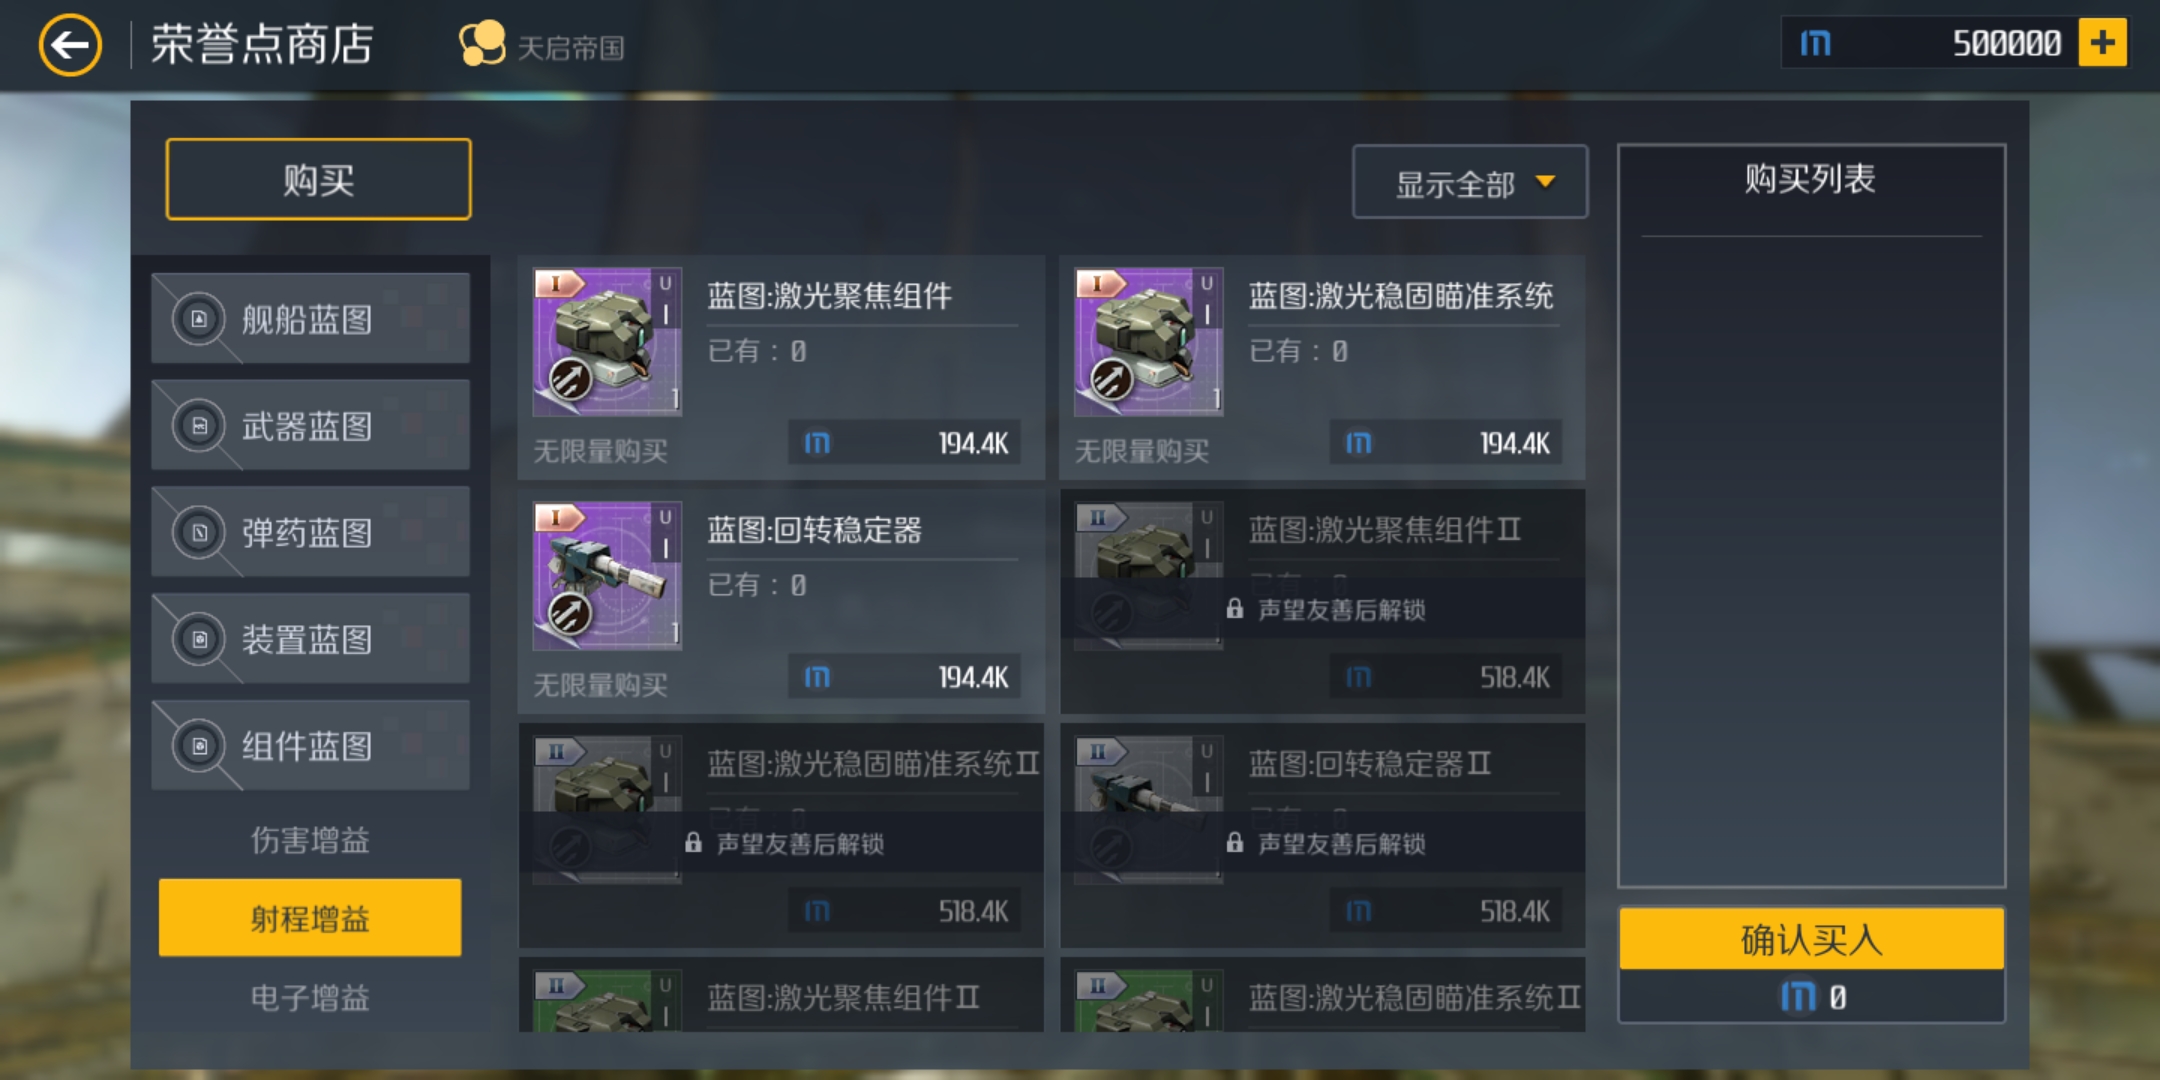Select the 蓝图:回转稳定器 turret icon
The image size is (2160, 1080).
(x=607, y=576)
